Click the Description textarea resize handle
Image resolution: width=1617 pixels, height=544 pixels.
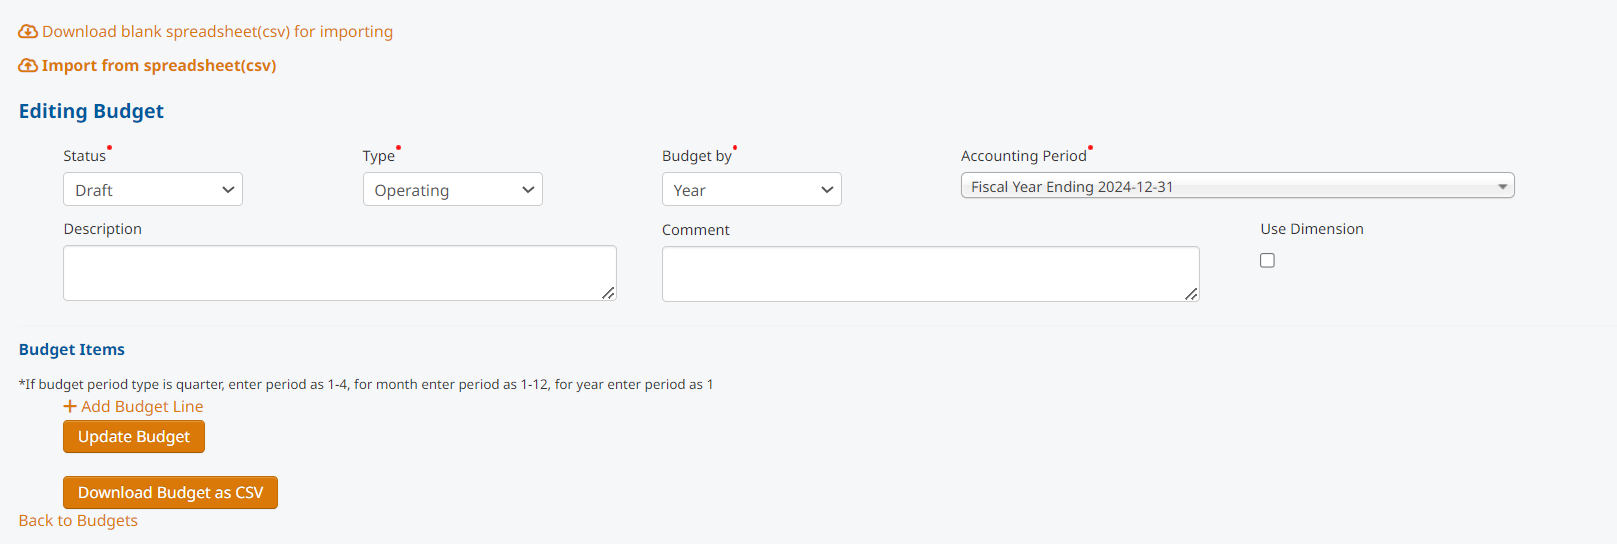608,293
